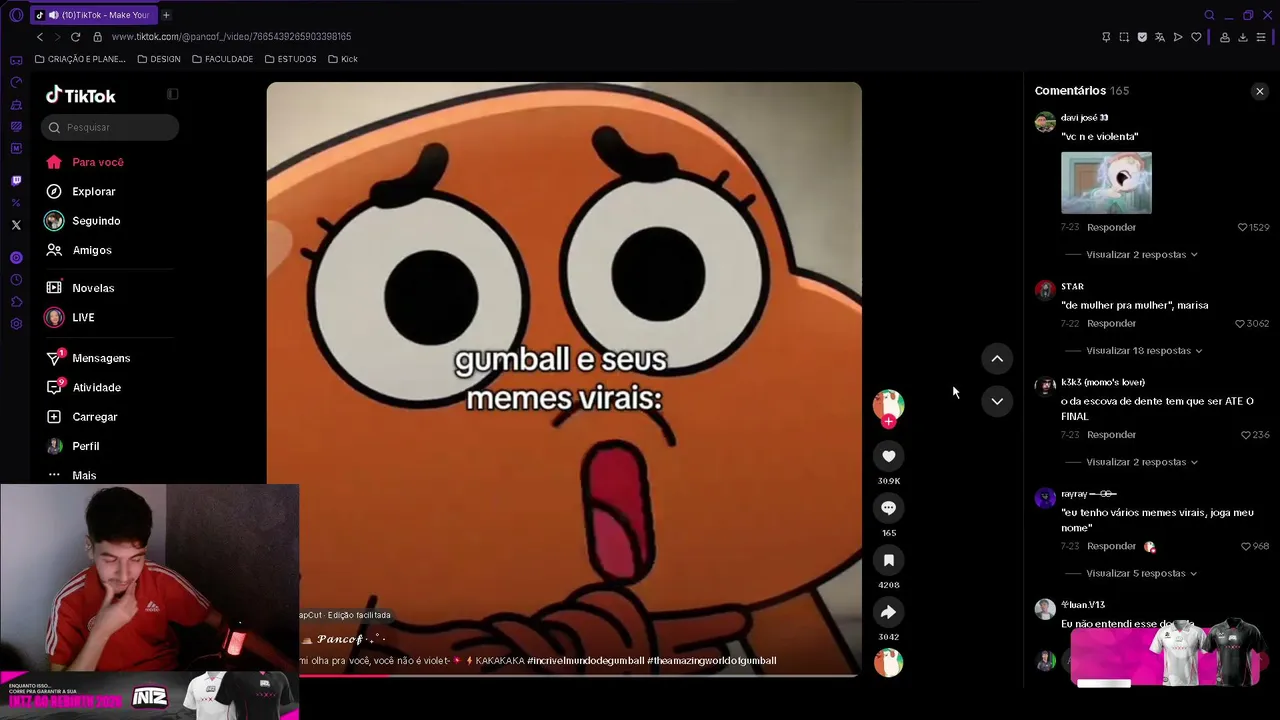Share the video with the arrow icon
The image size is (1280, 720).
tap(888, 612)
